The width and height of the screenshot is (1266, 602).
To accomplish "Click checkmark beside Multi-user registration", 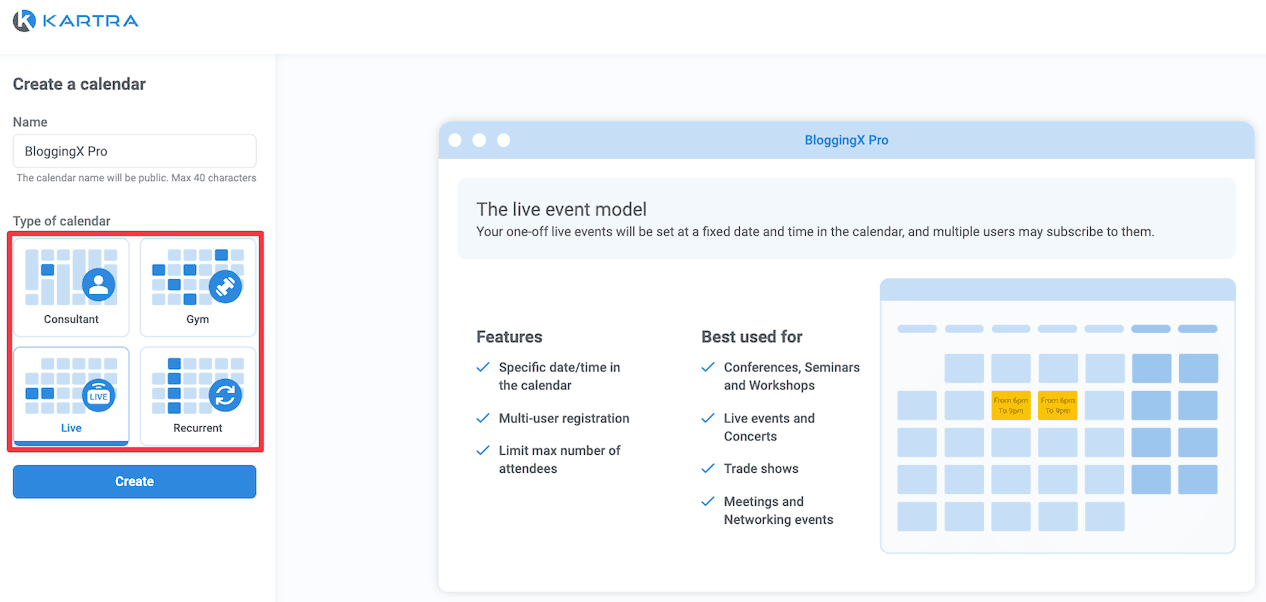I will tap(483, 418).
